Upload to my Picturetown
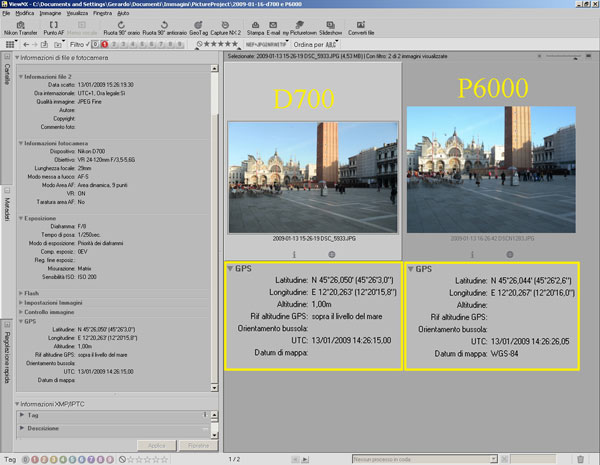 [x=300, y=28]
